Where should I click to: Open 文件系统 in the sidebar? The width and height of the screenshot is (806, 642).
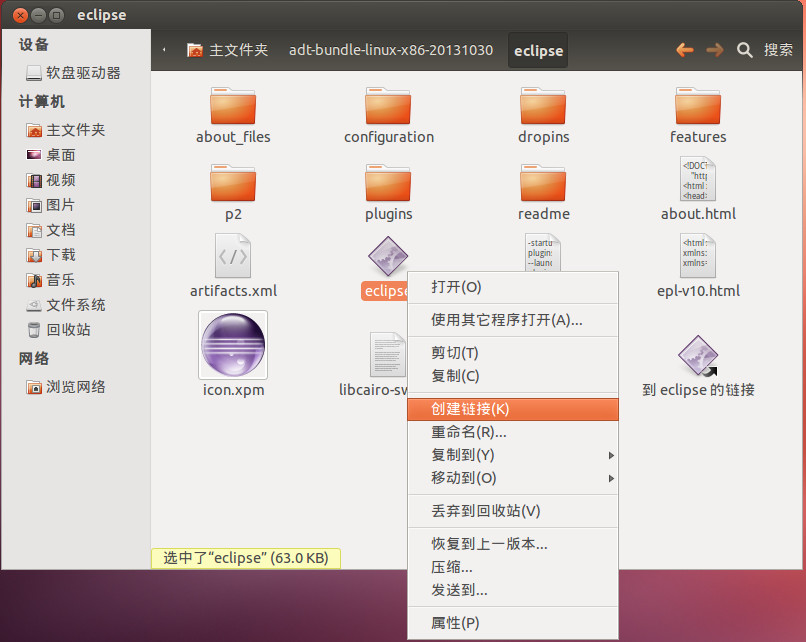point(74,305)
